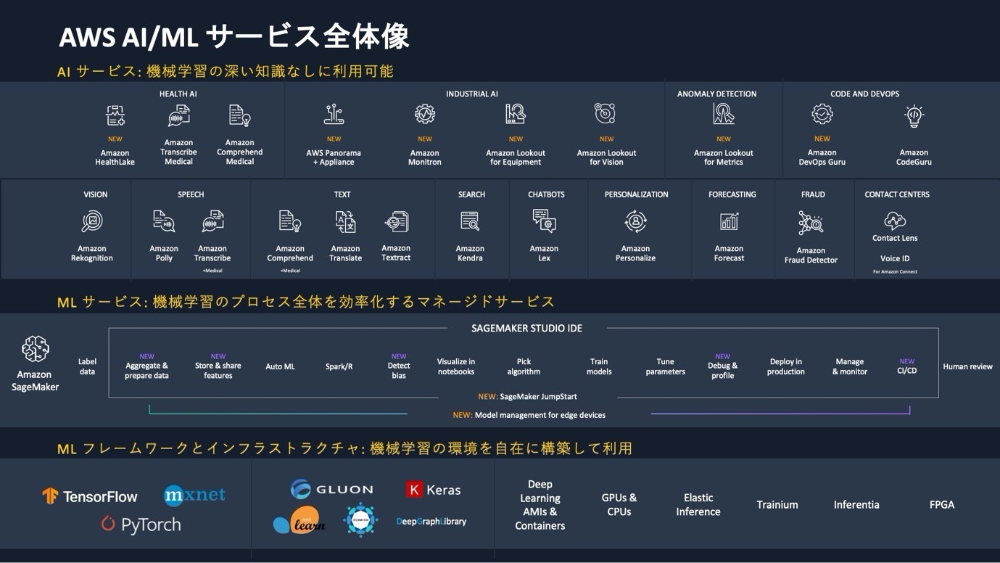The width and height of the screenshot is (1000, 563).
Task: Select the 'CI/CD' step
Action: [907, 370]
